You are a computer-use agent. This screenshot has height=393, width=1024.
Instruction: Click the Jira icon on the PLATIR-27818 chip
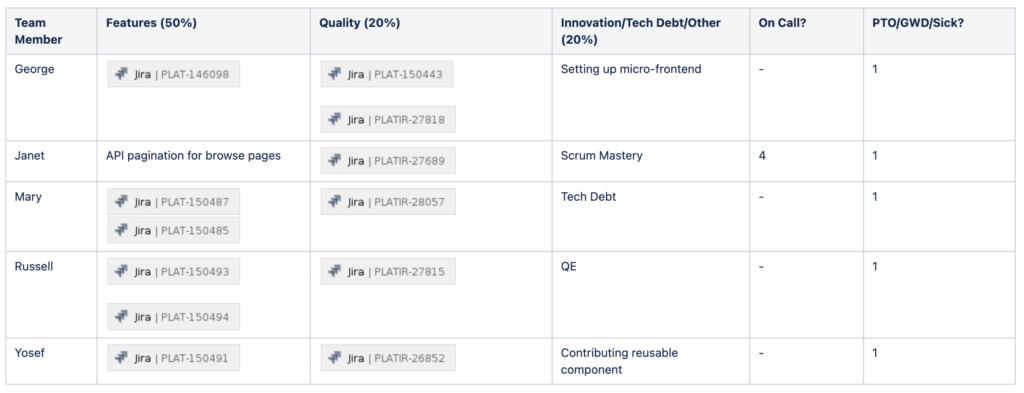(x=334, y=119)
